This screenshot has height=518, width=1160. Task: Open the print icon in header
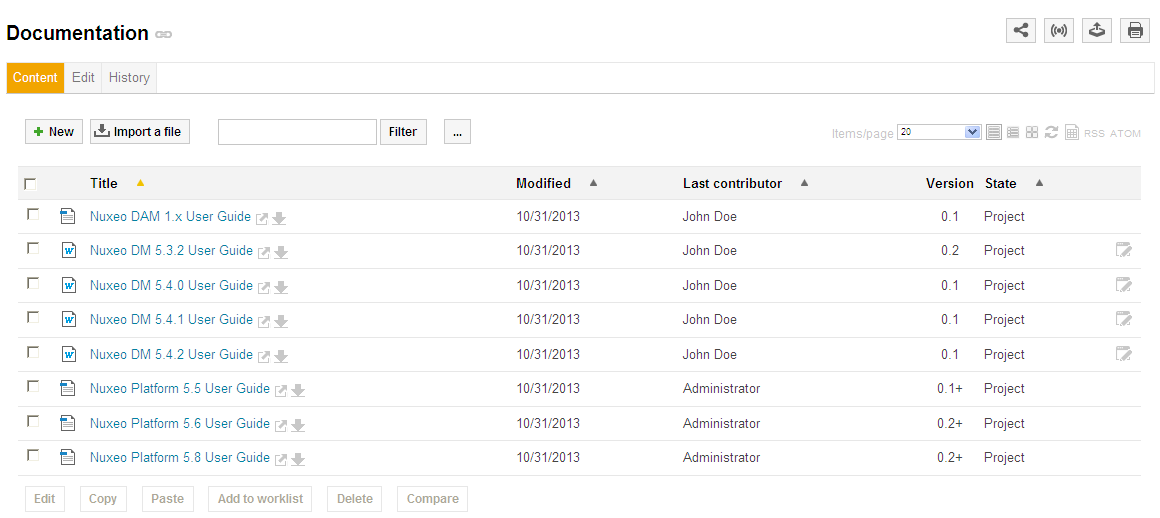[x=1135, y=30]
